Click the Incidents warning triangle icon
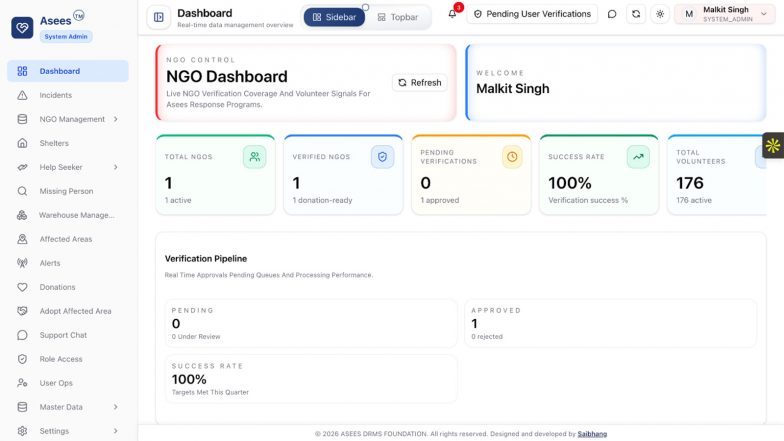784x441 pixels. click(x=22, y=95)
